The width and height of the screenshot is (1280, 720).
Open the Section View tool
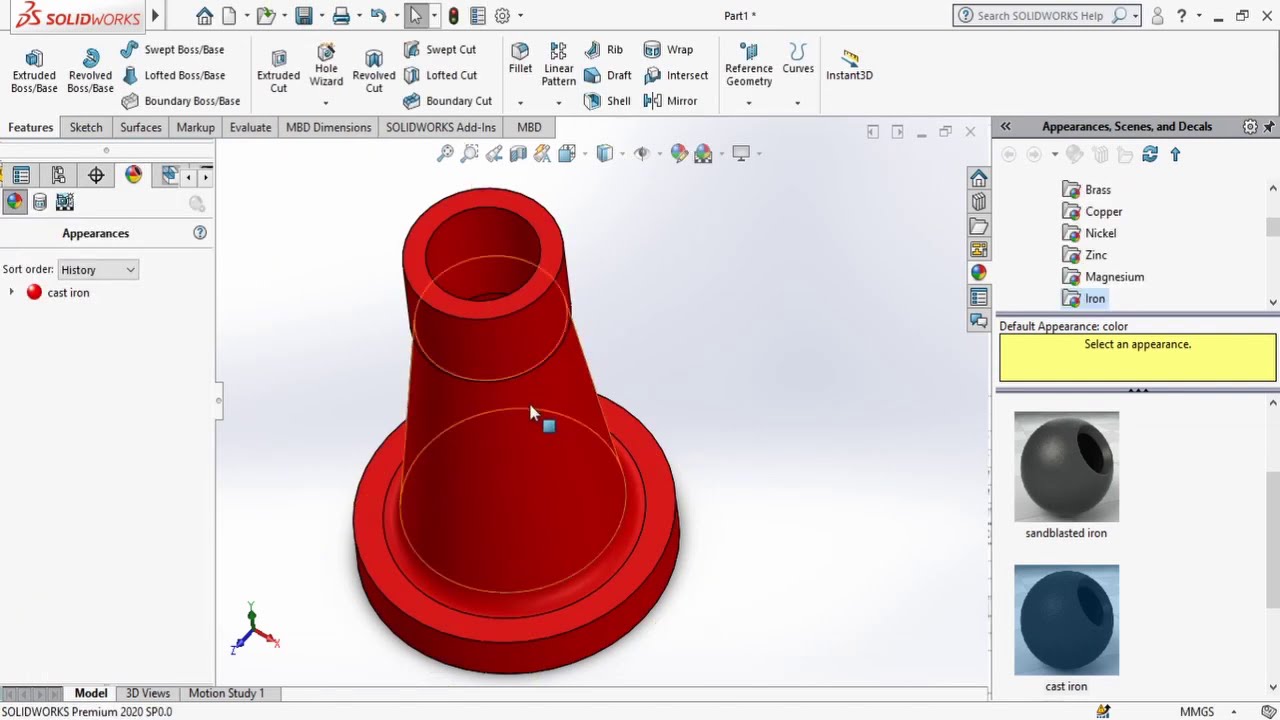click(x=518, y=153)
